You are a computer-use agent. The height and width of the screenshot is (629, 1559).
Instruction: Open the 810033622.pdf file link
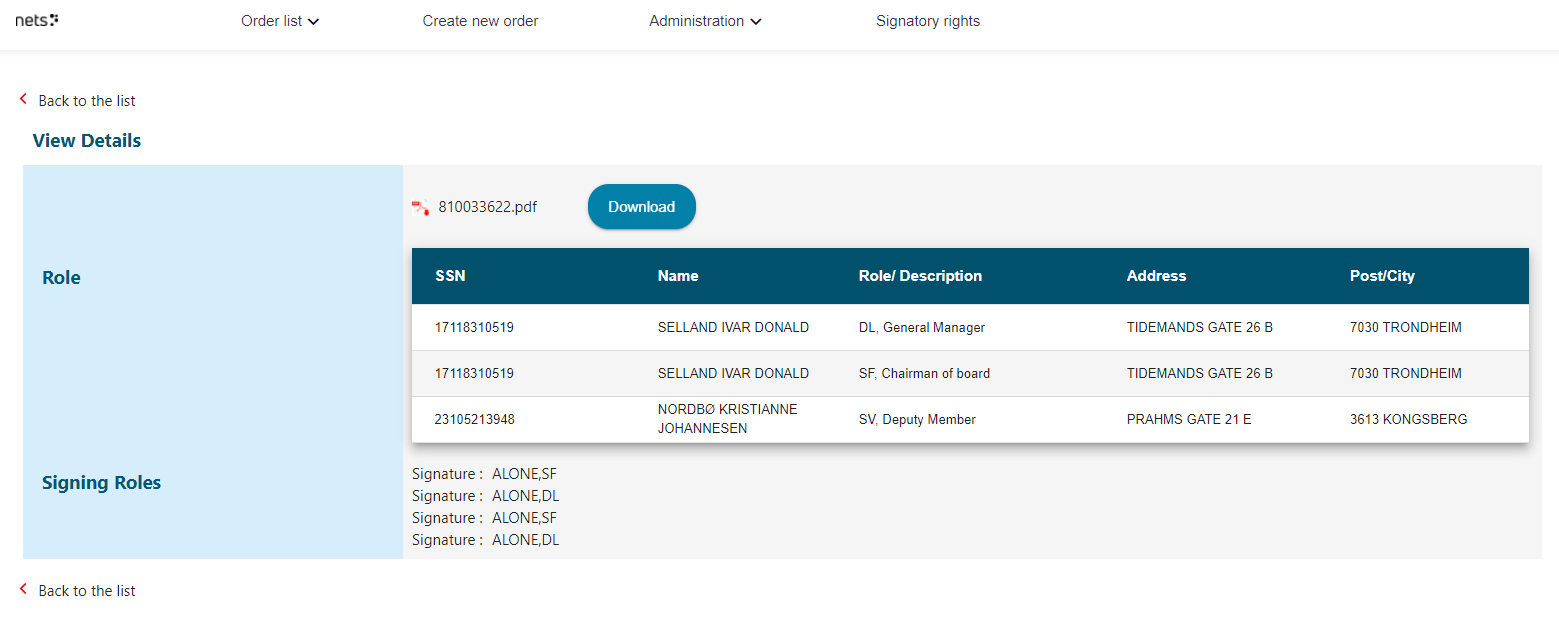[x=487, y=207]
